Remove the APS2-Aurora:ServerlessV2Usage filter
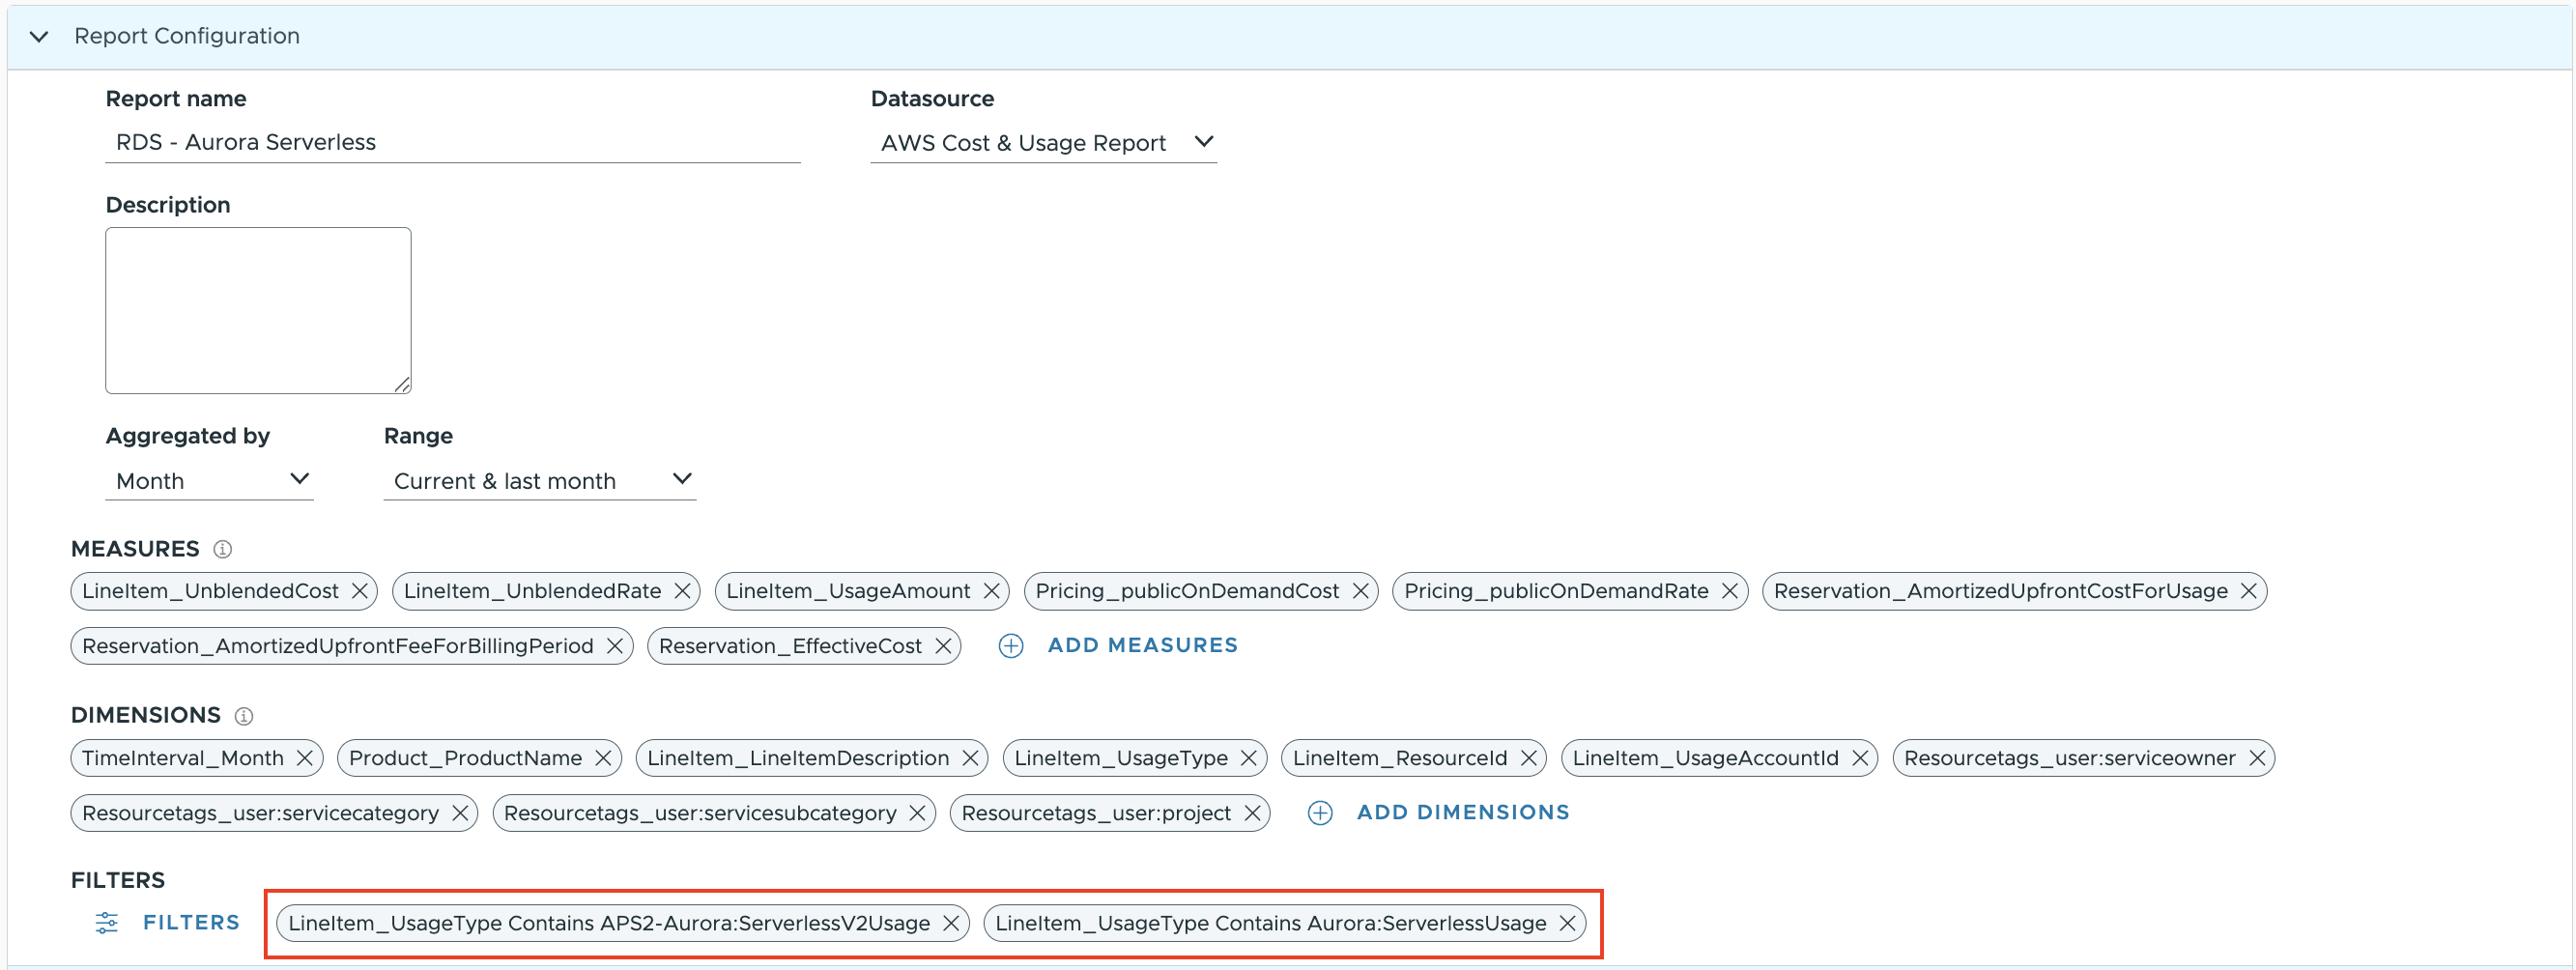The image size is (2576, 970). (951, 923)
